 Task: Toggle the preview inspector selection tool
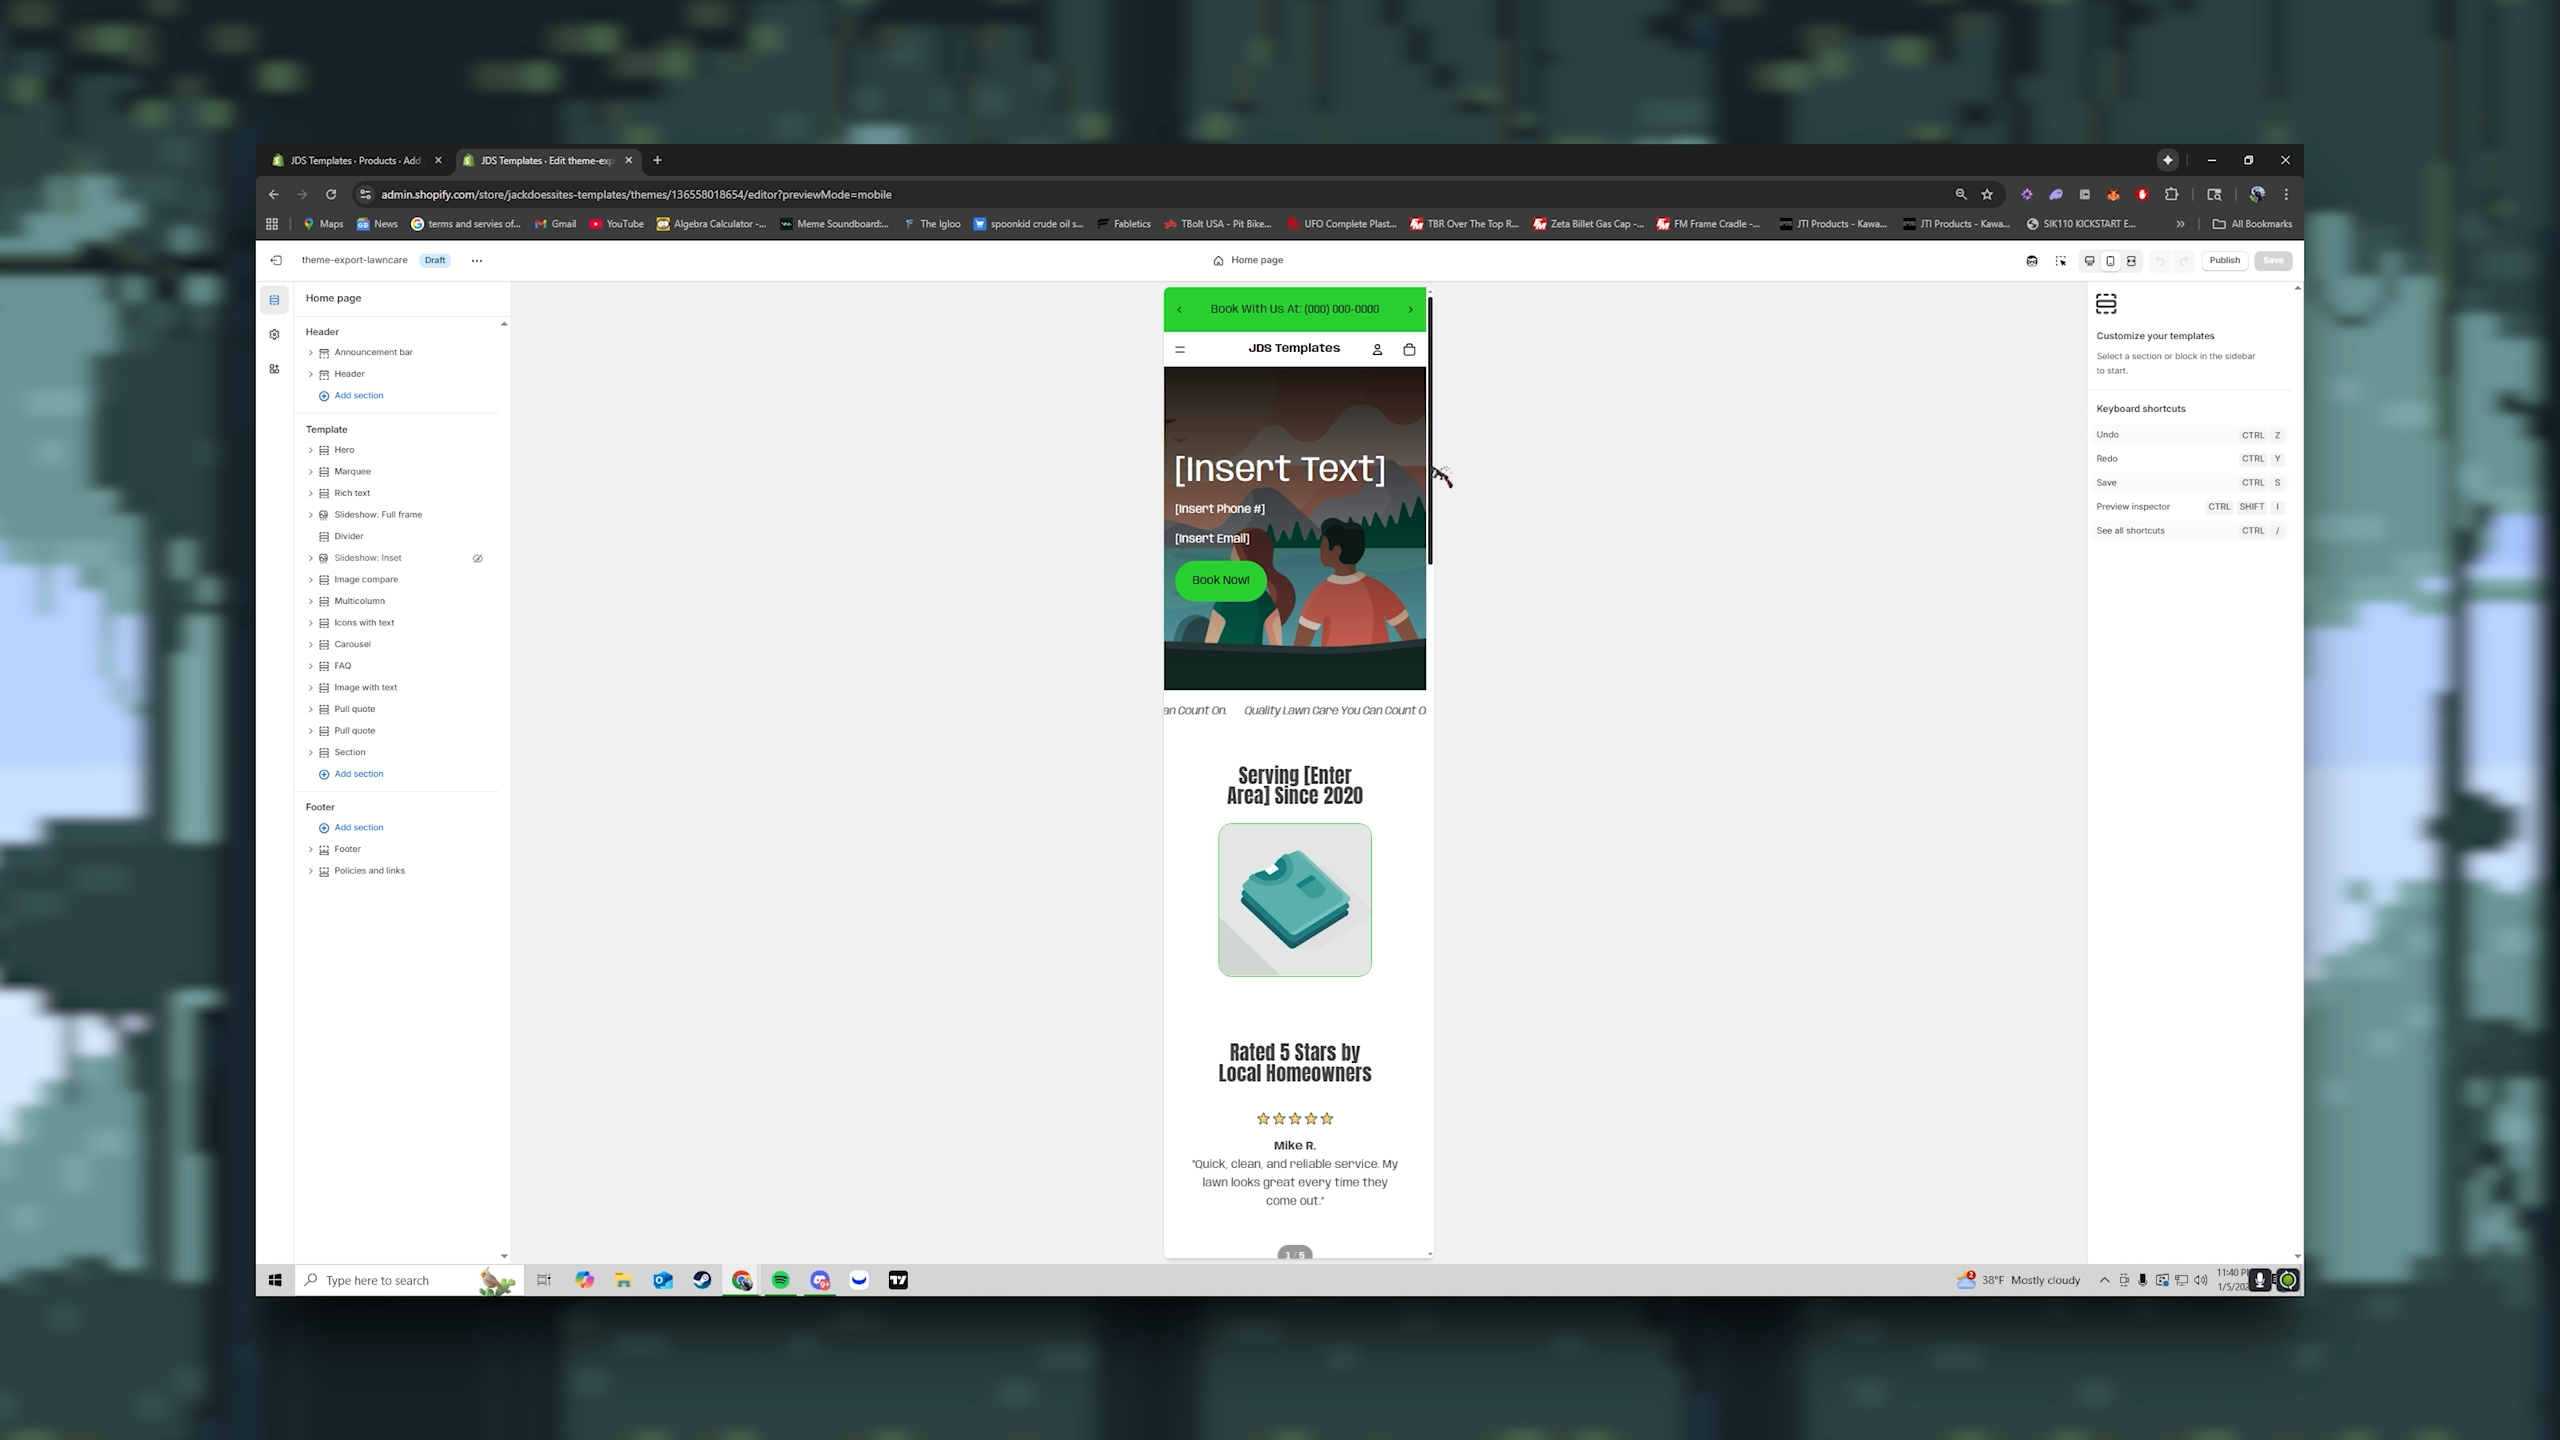(x=2061, y=261)
